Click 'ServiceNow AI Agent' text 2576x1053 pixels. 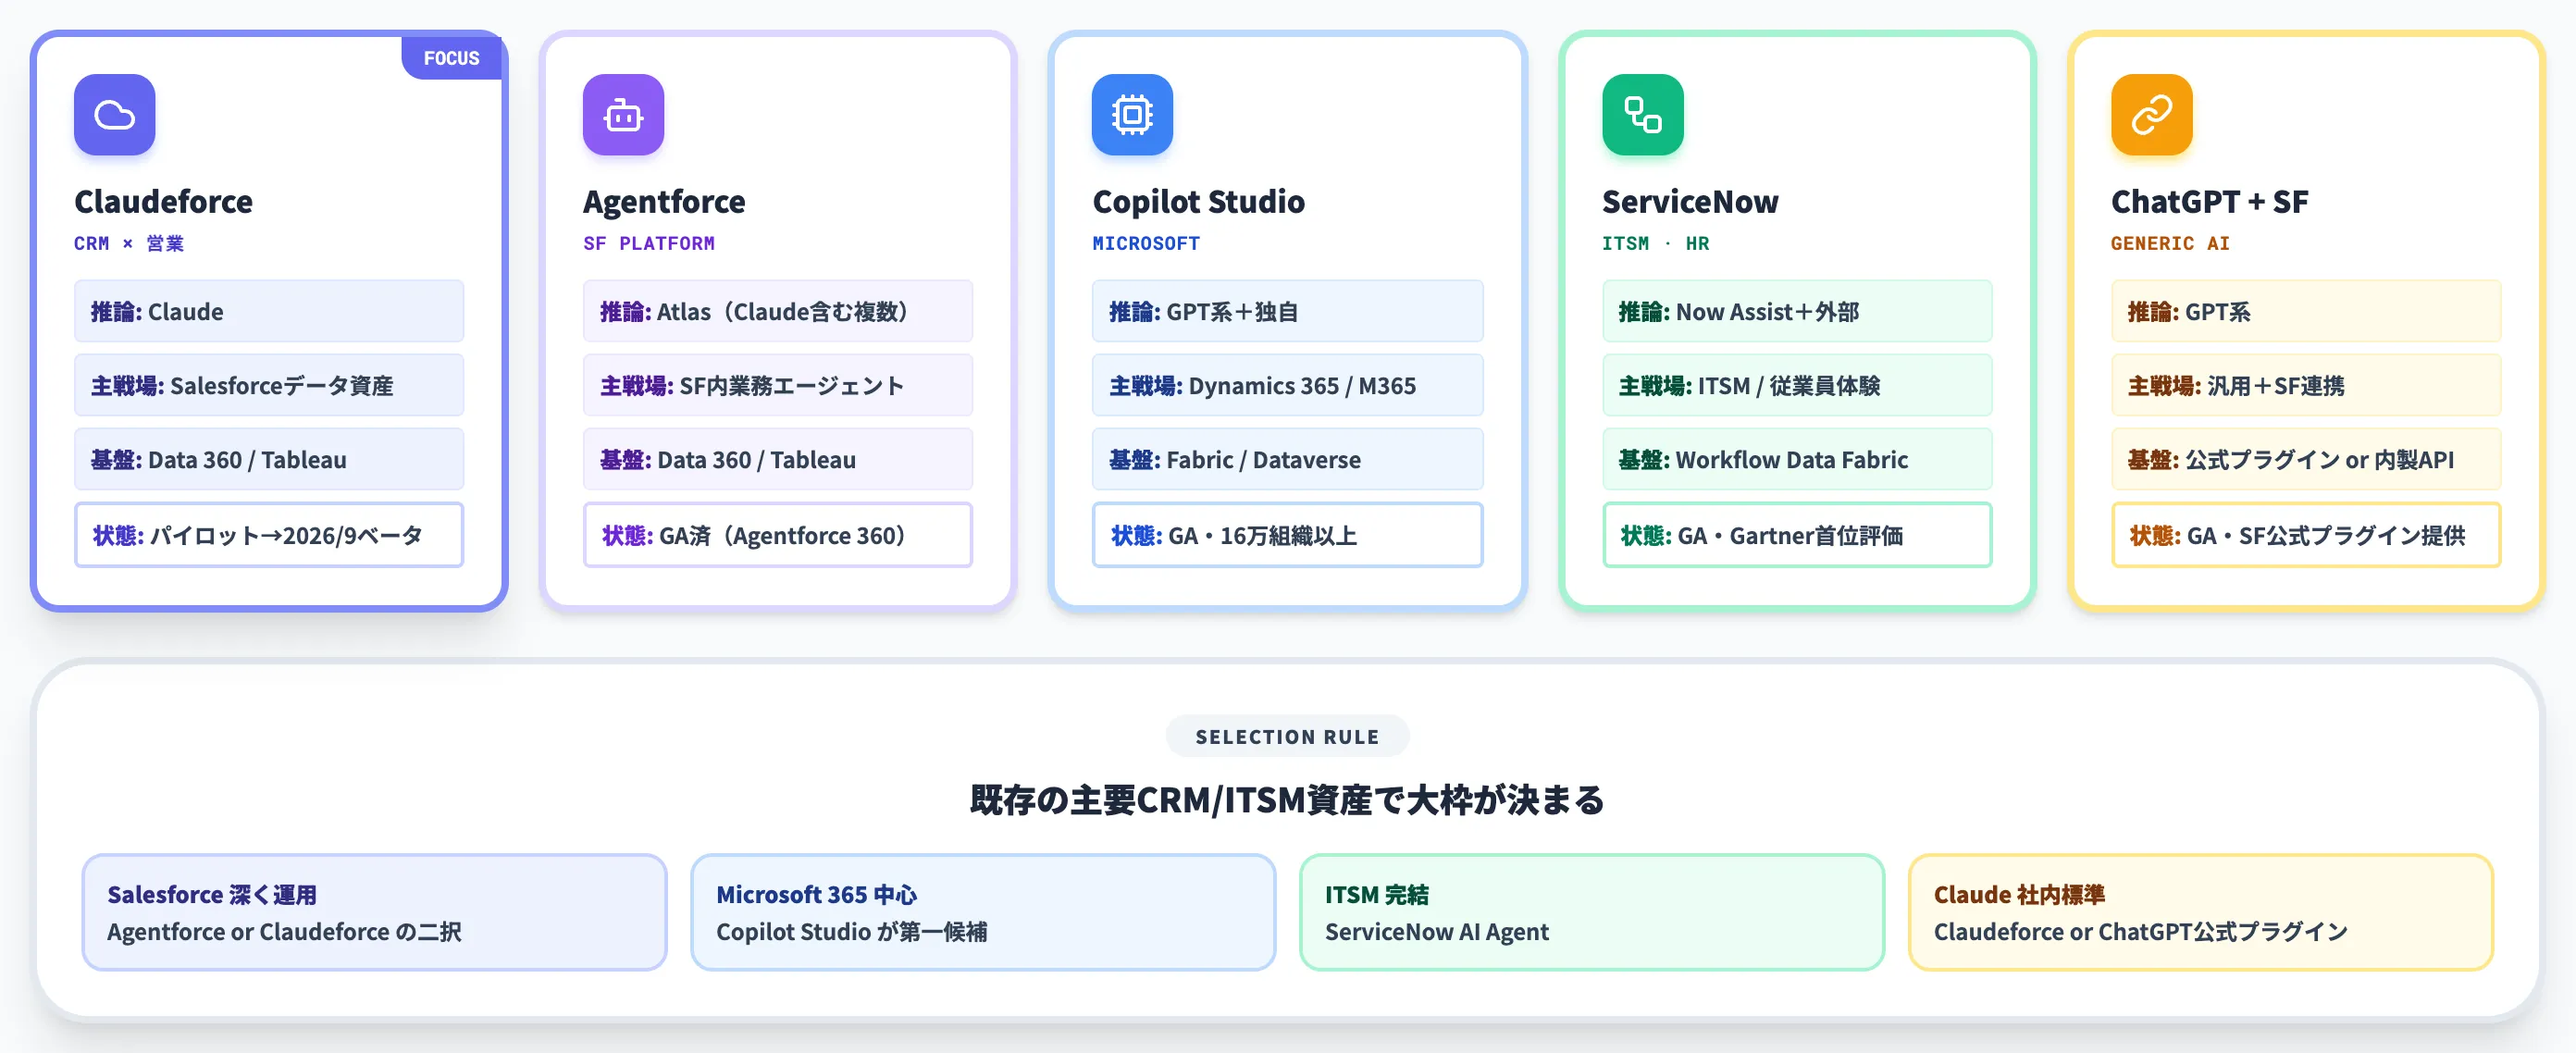[1436, 931]
